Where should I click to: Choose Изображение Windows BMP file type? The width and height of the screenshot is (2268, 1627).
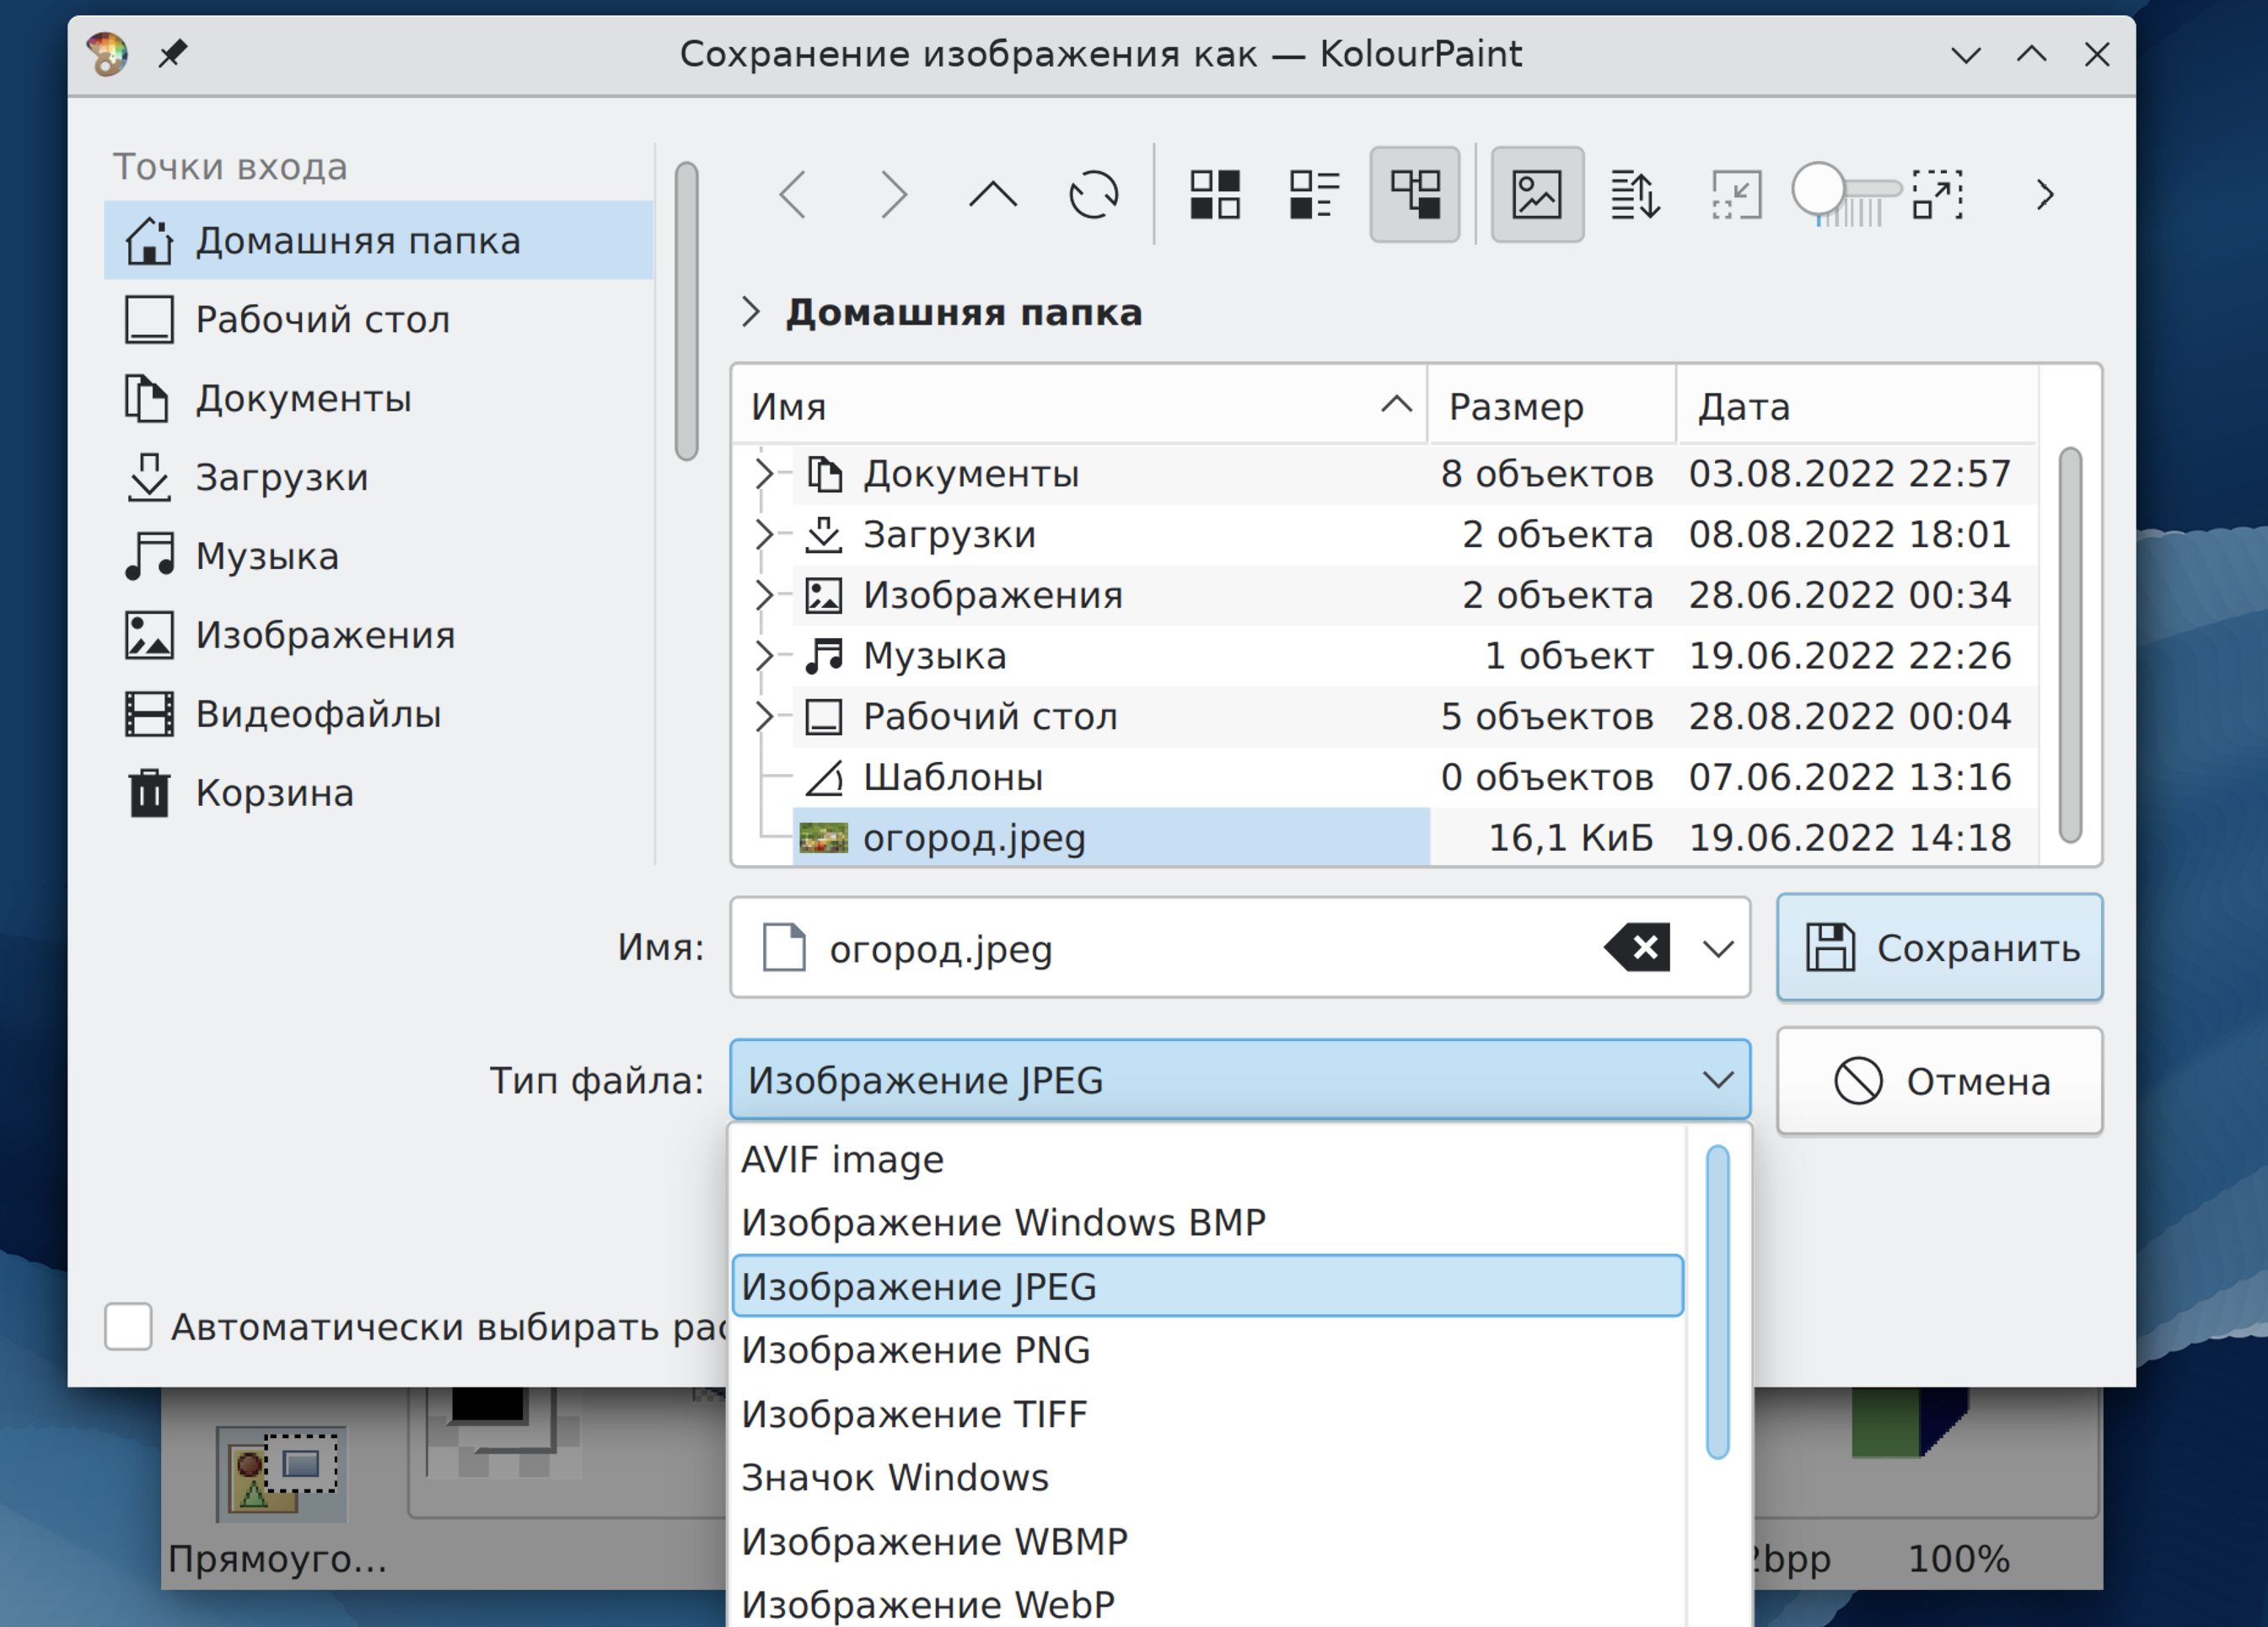(x=1208, y=1222)
